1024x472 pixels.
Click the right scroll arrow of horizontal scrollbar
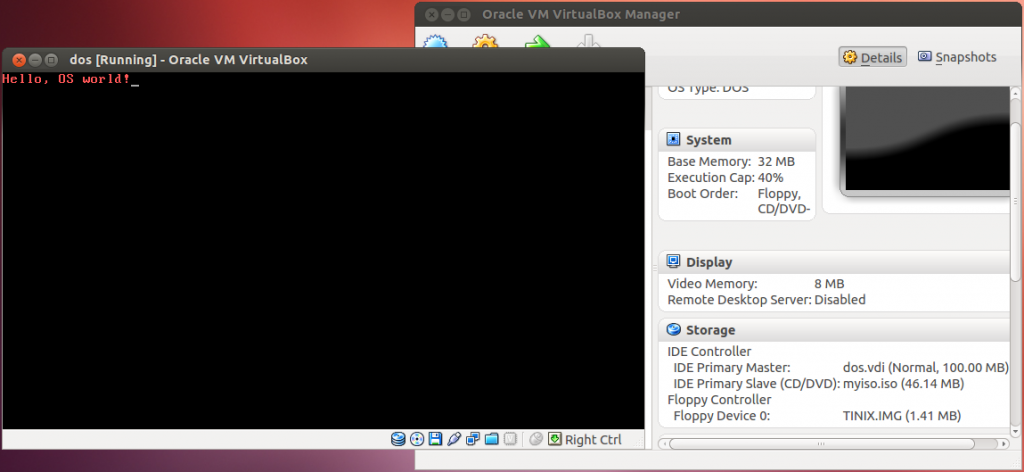pos(1004,444)
